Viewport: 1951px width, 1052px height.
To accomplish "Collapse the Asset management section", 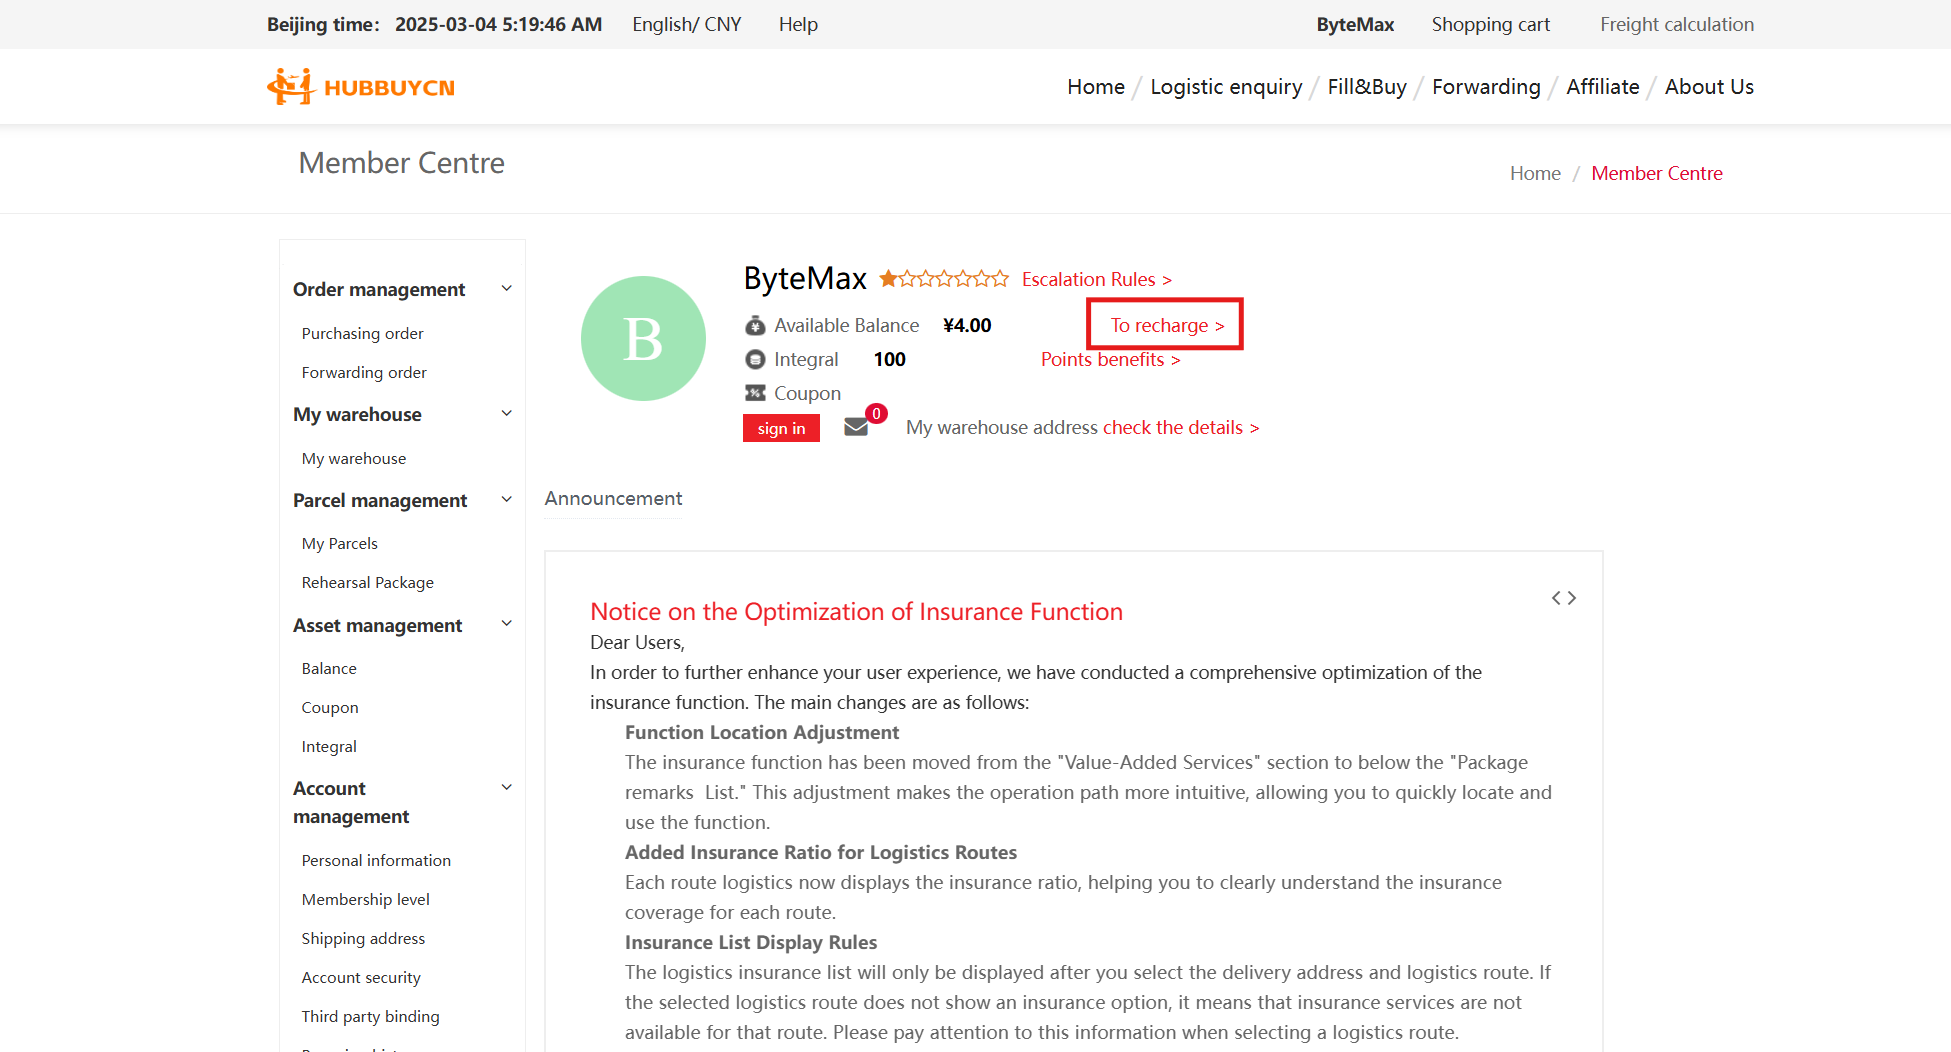I will [x=506, y=623].
